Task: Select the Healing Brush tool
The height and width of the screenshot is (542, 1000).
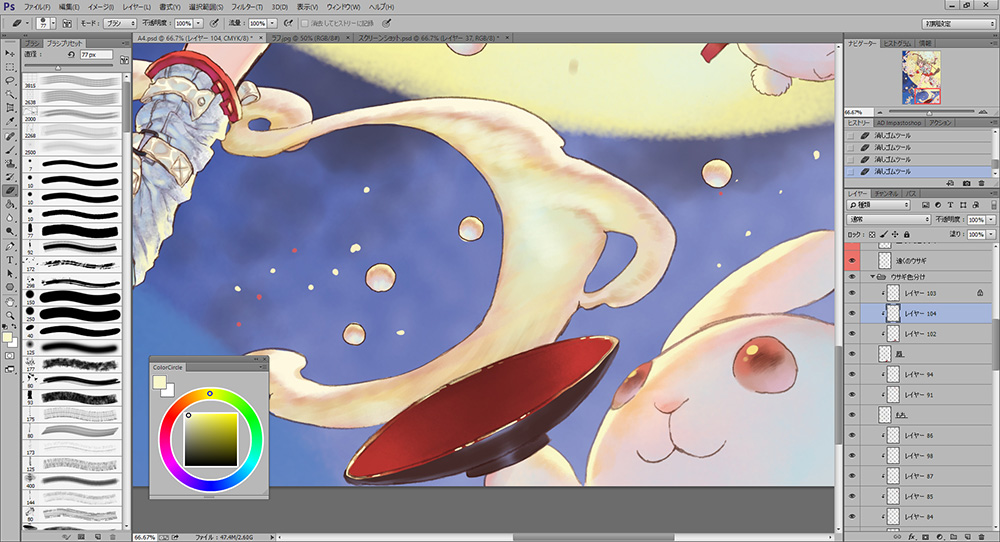Action: 10,136
